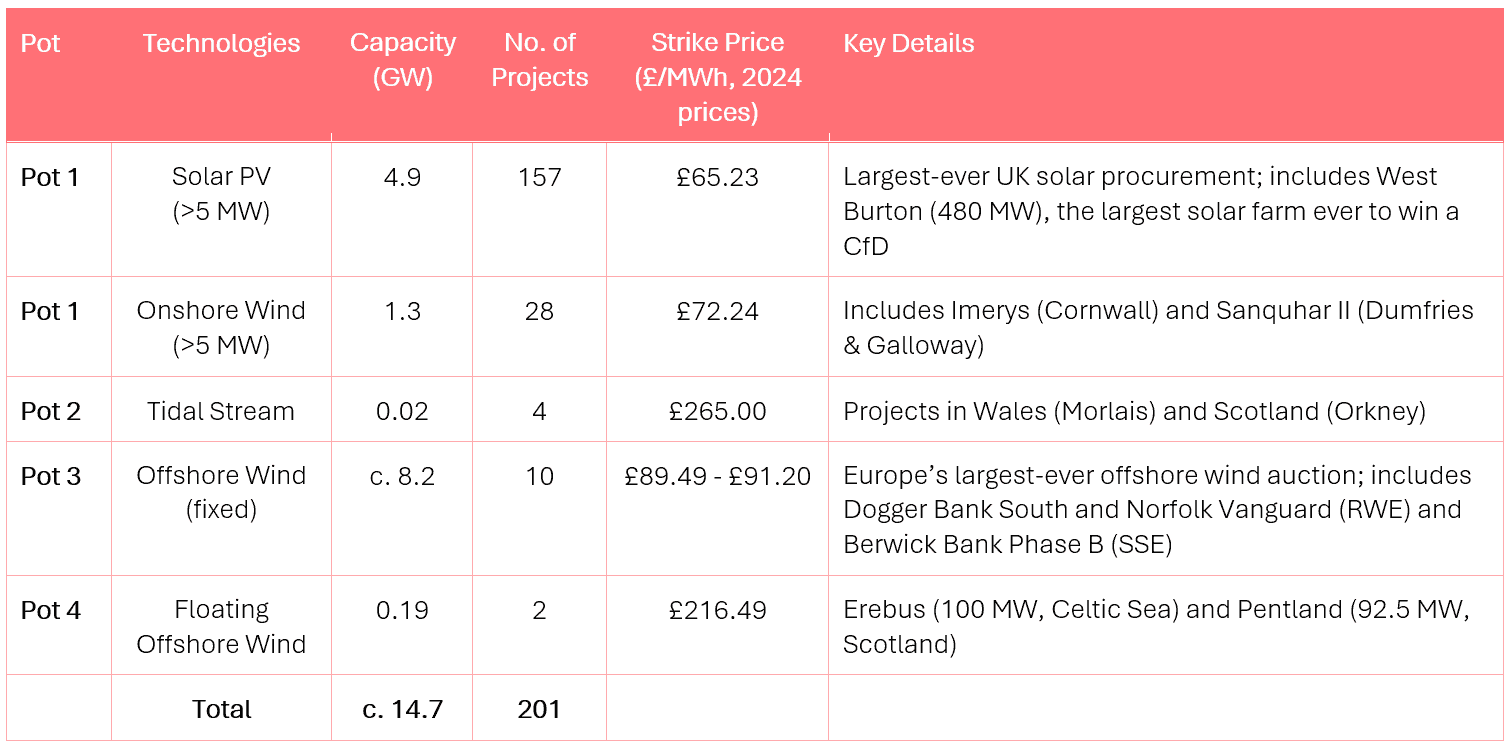
Task: Click the c. 8.2 capacity value
Action: [402, 476]
